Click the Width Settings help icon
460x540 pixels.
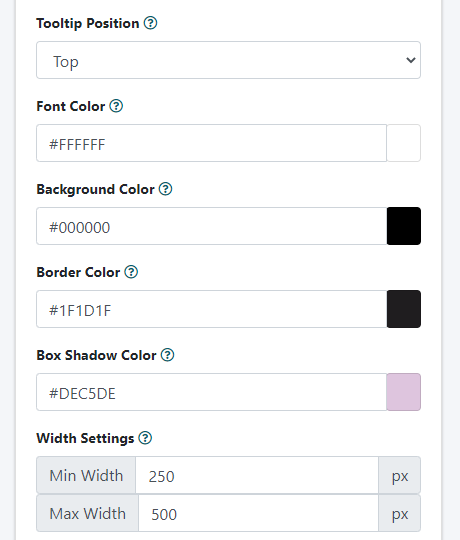point(145,438)
